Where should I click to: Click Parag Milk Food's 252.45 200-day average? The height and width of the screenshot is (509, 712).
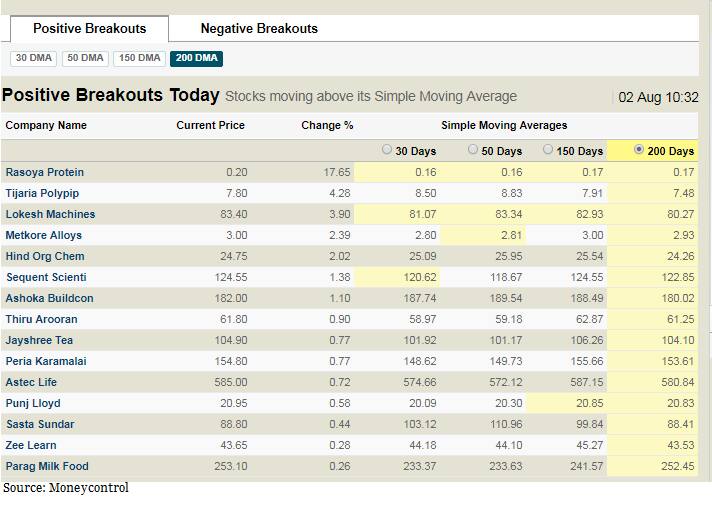(677, 466)
